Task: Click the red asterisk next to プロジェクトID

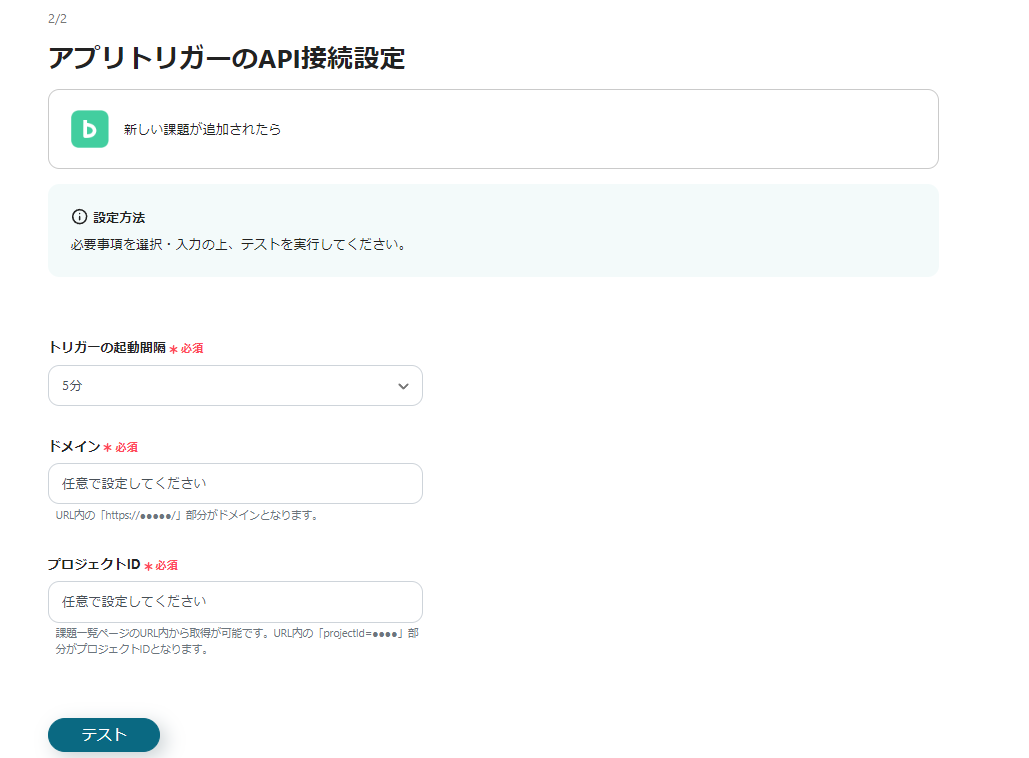Action: point(148,566)
